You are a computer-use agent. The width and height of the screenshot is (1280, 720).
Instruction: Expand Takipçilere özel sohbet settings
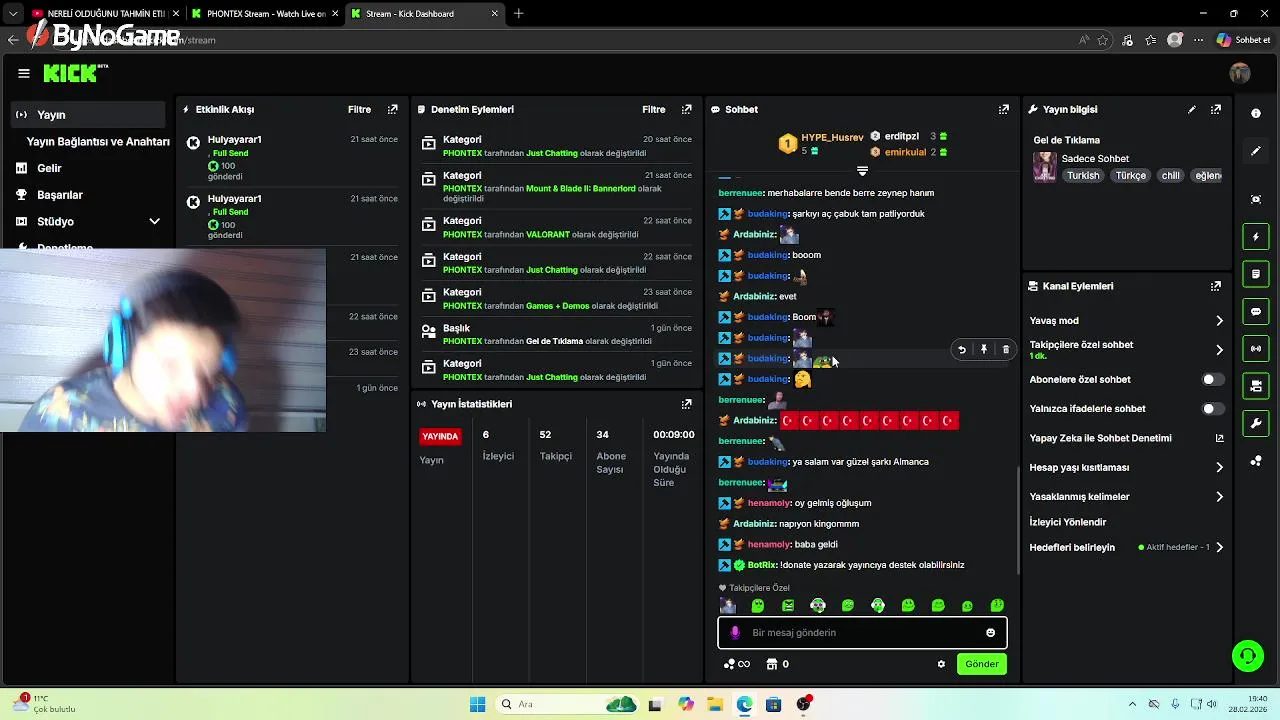coord(1219,350)
